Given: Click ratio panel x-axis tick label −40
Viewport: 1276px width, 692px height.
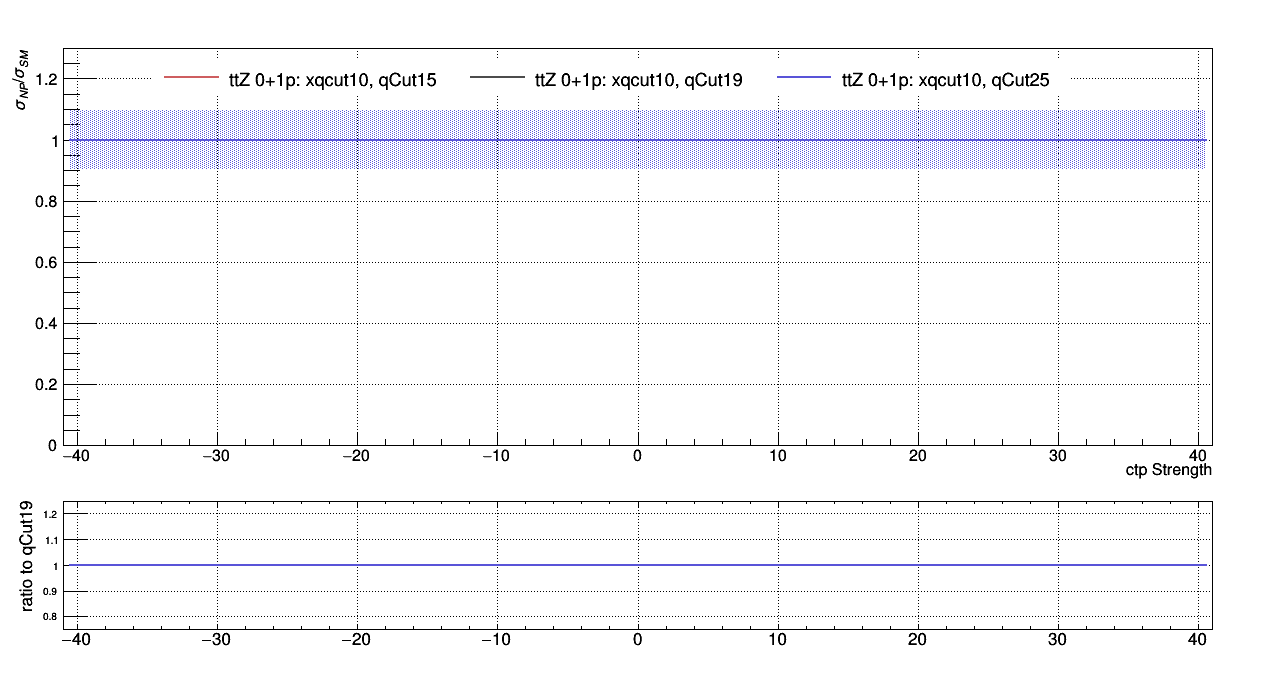Looking at the screenshot, I should coord(77,638).
